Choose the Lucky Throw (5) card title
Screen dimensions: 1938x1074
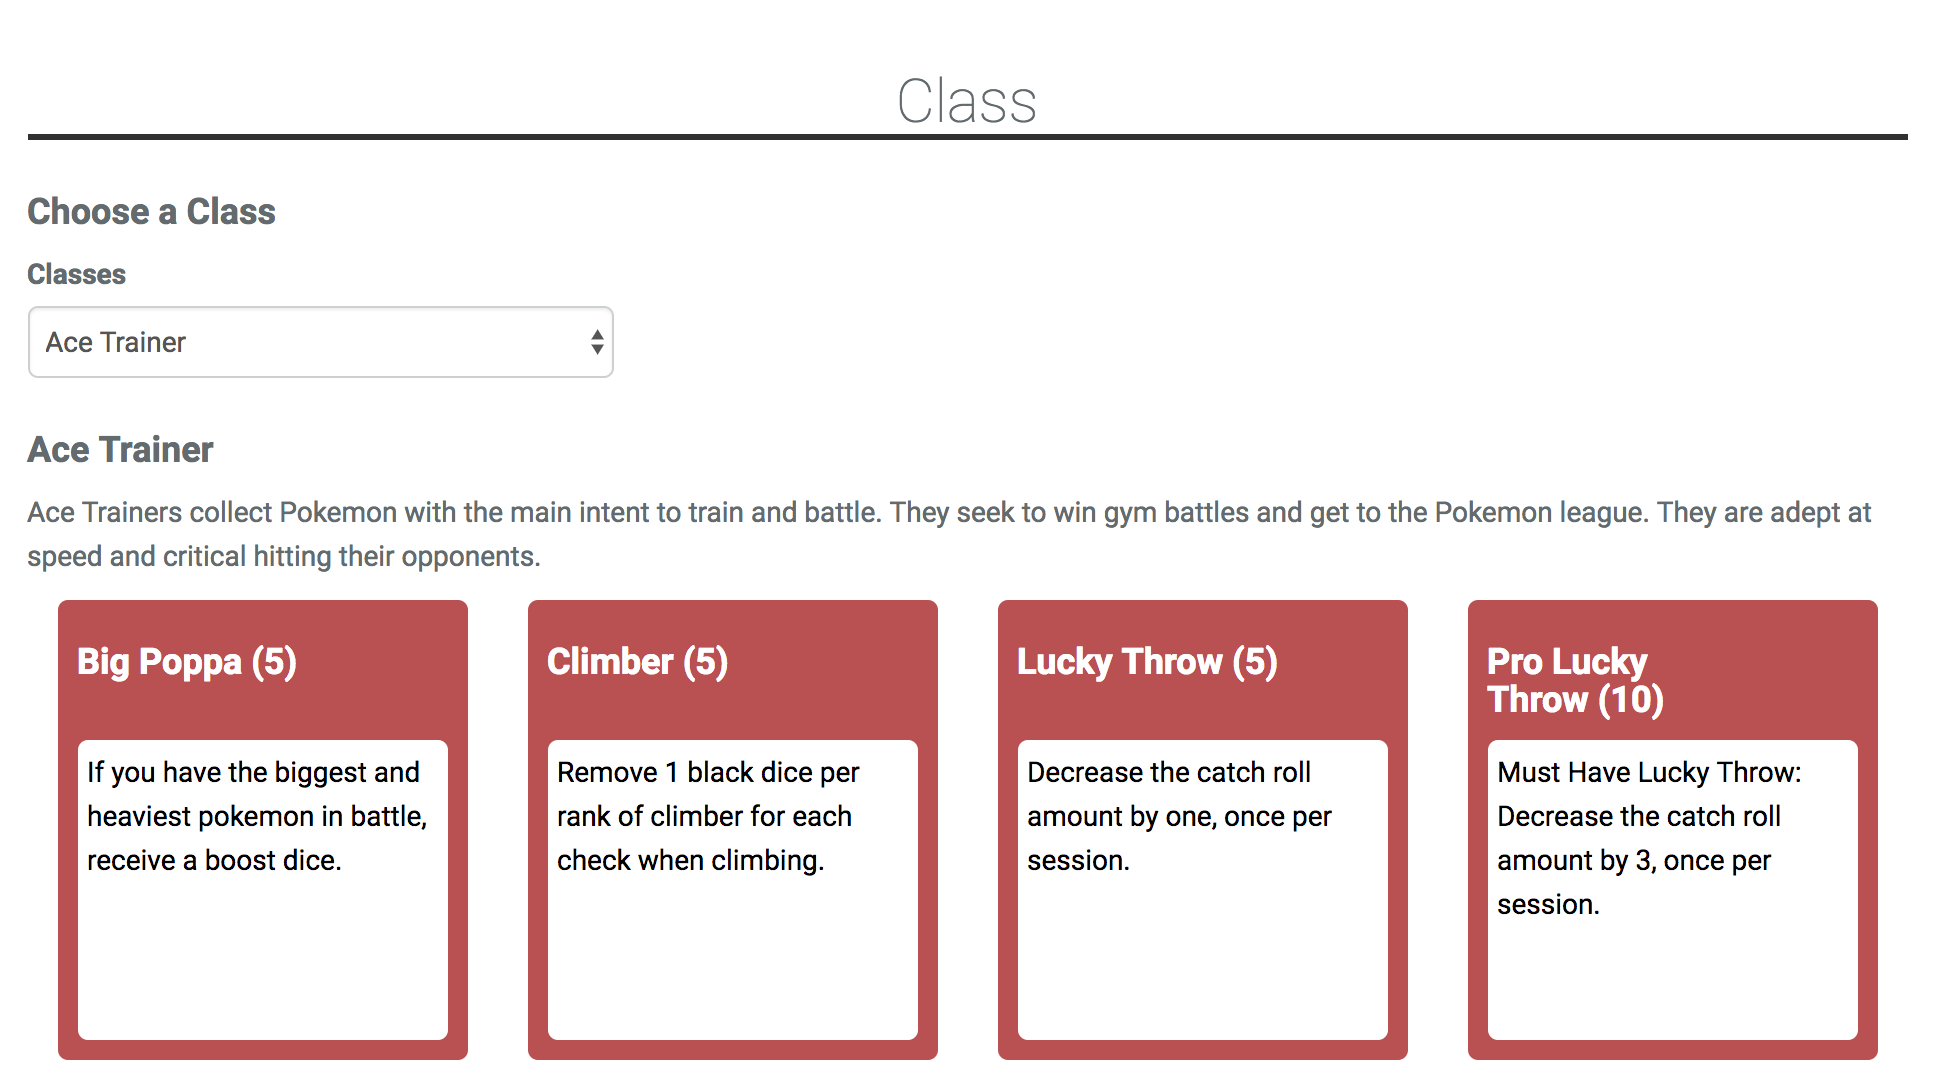tap(1147, 662)
